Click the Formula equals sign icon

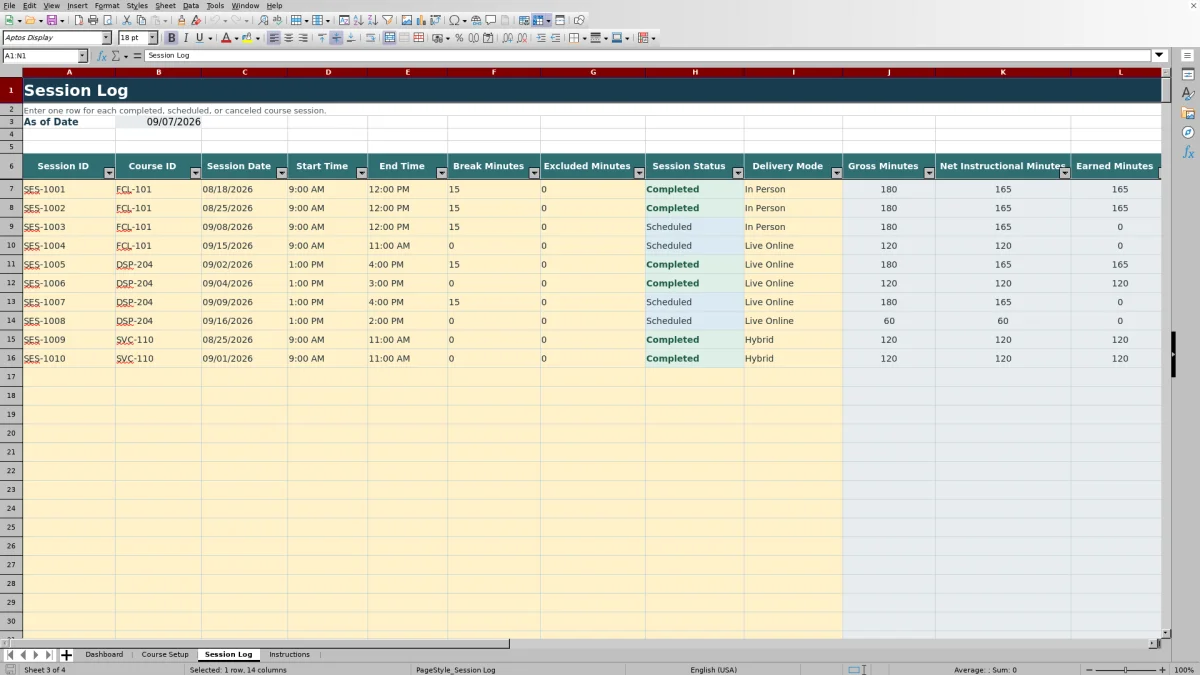point(137,56)
